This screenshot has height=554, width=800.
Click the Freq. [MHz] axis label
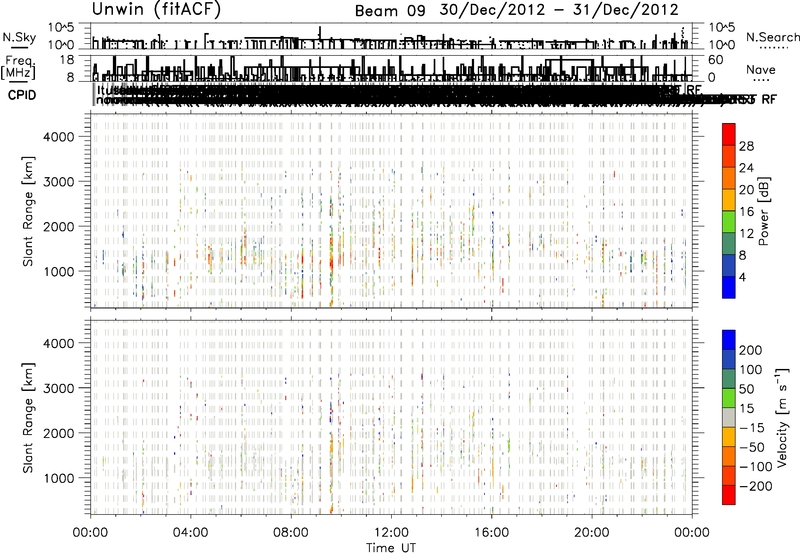click(19, 68)
